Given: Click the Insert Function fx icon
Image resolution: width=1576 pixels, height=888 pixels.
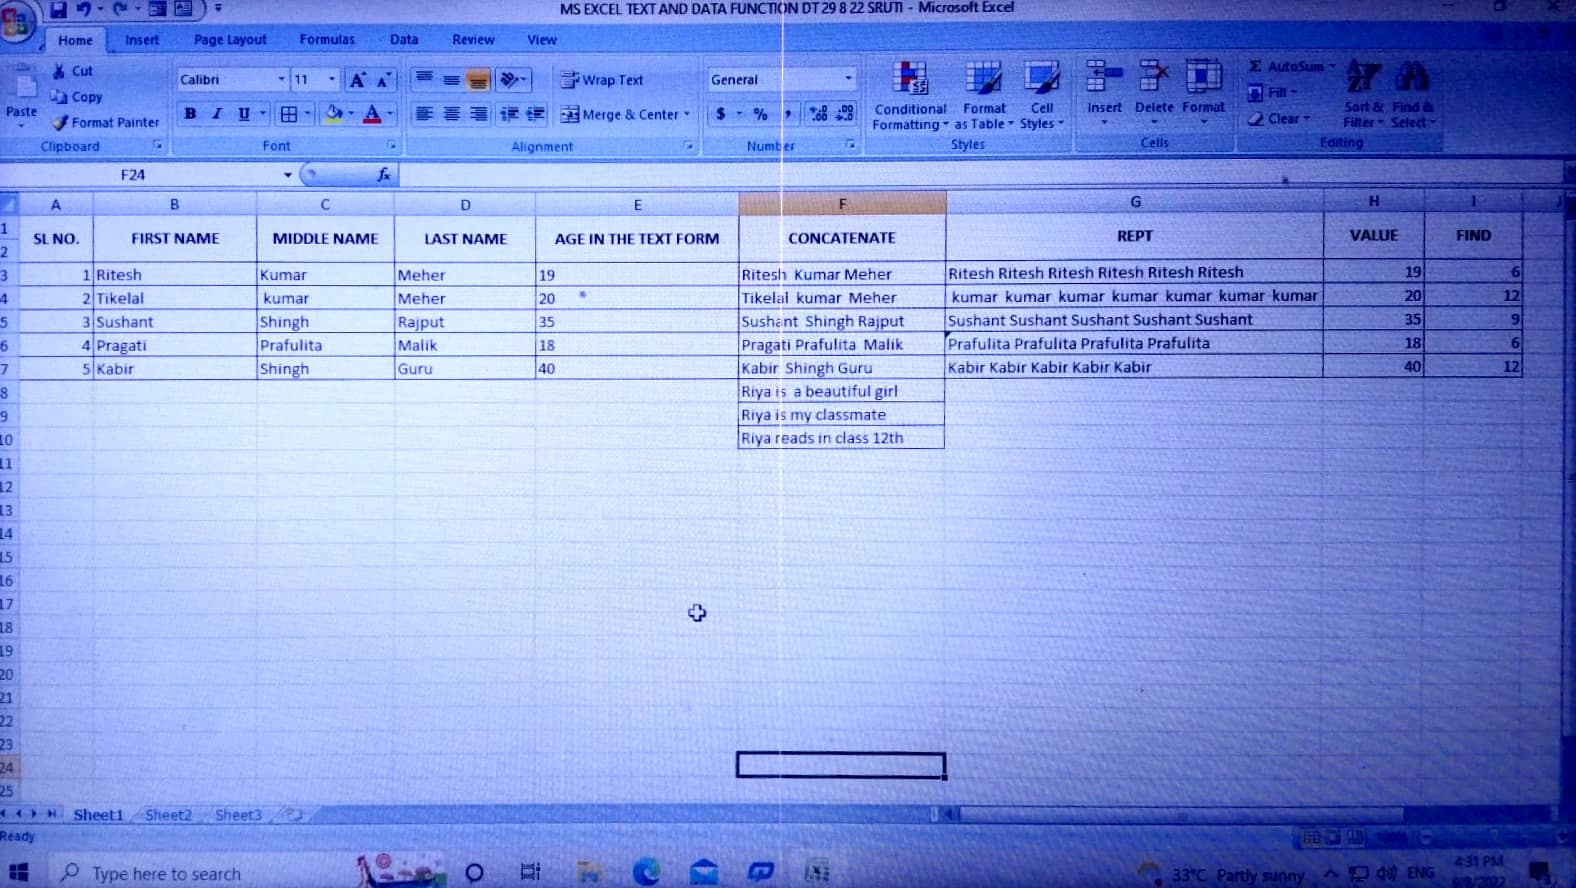Looking at the screenshot, I should 383,175.
